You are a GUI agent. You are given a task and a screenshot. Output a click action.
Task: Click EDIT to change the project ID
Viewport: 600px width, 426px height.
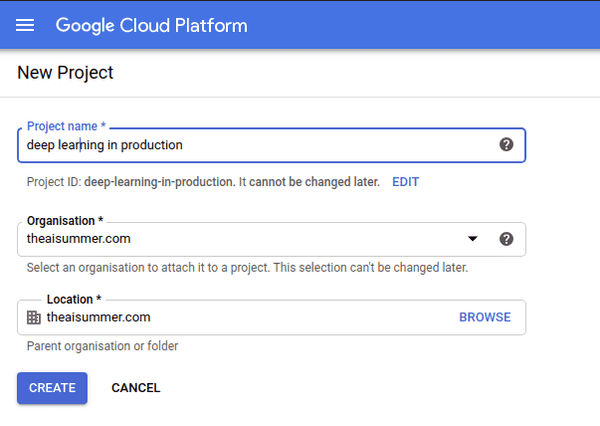coord(405,182)
